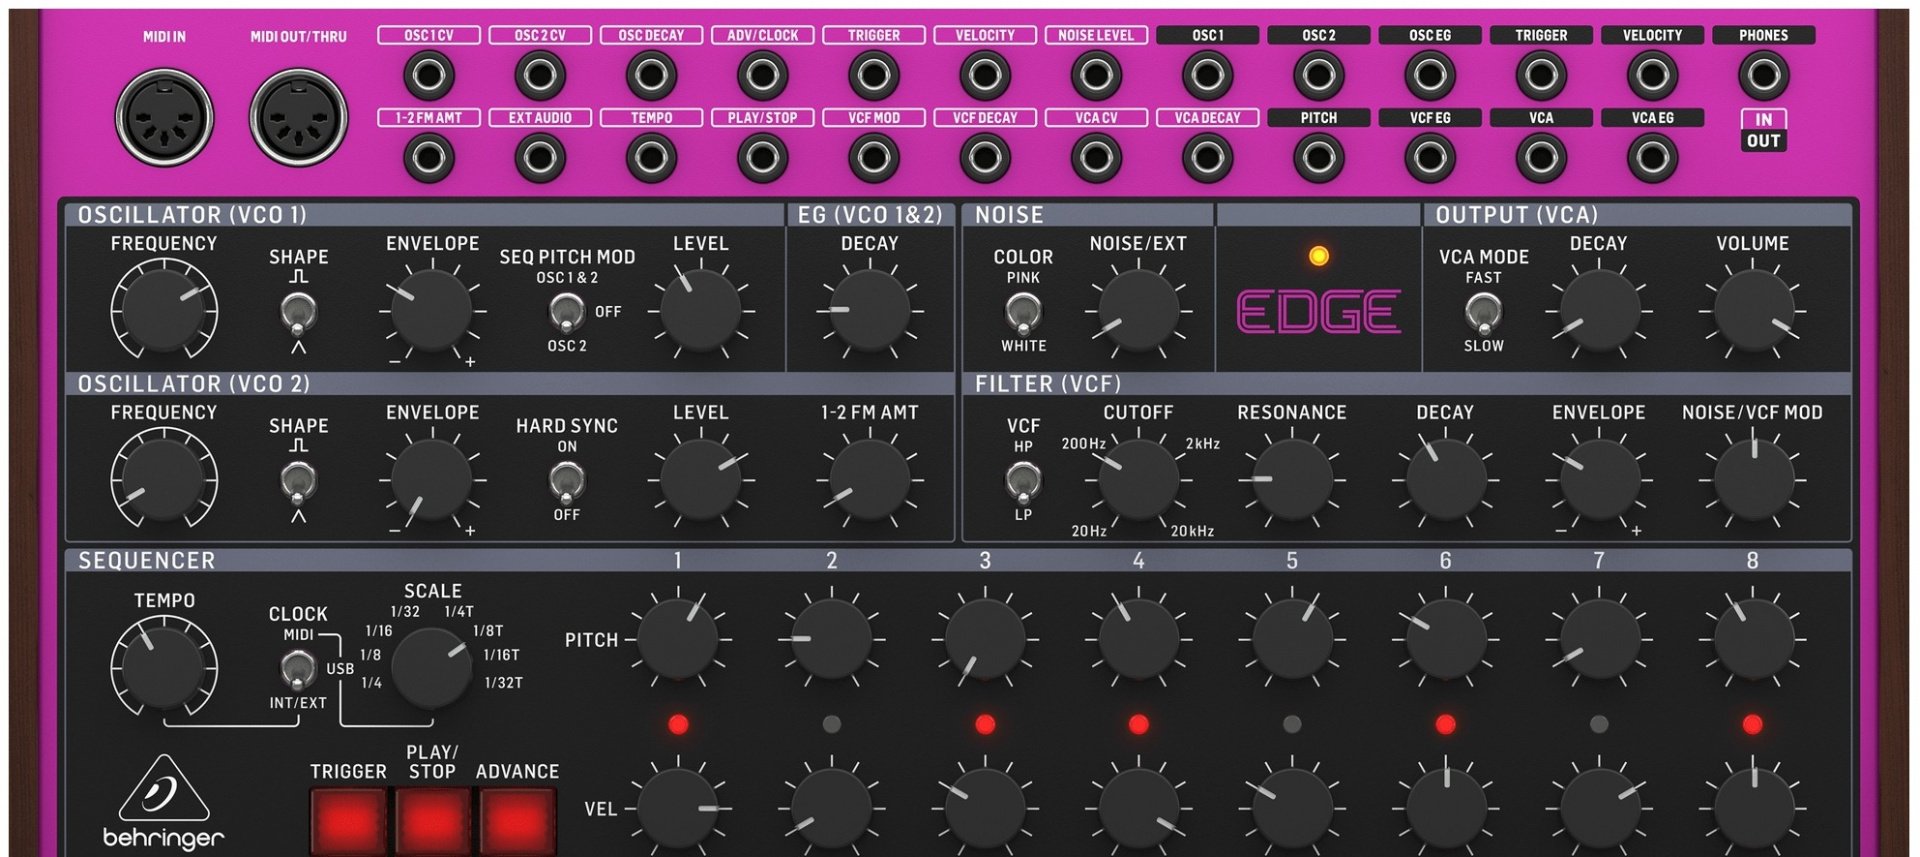
Task: Flip the VCF HP/LP filter switch
Action: pos(1022,482)
